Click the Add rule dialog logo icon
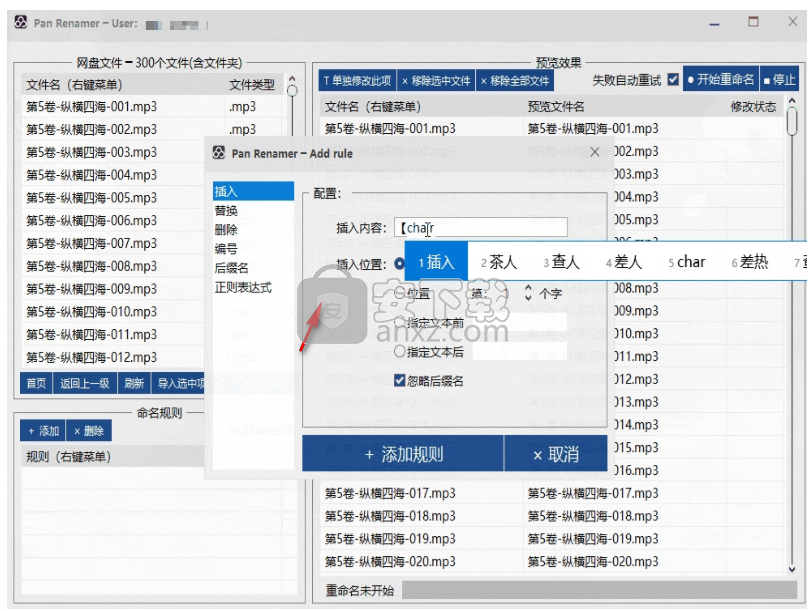811x611 pixels. pyautogui.click(x=219, y=153)
